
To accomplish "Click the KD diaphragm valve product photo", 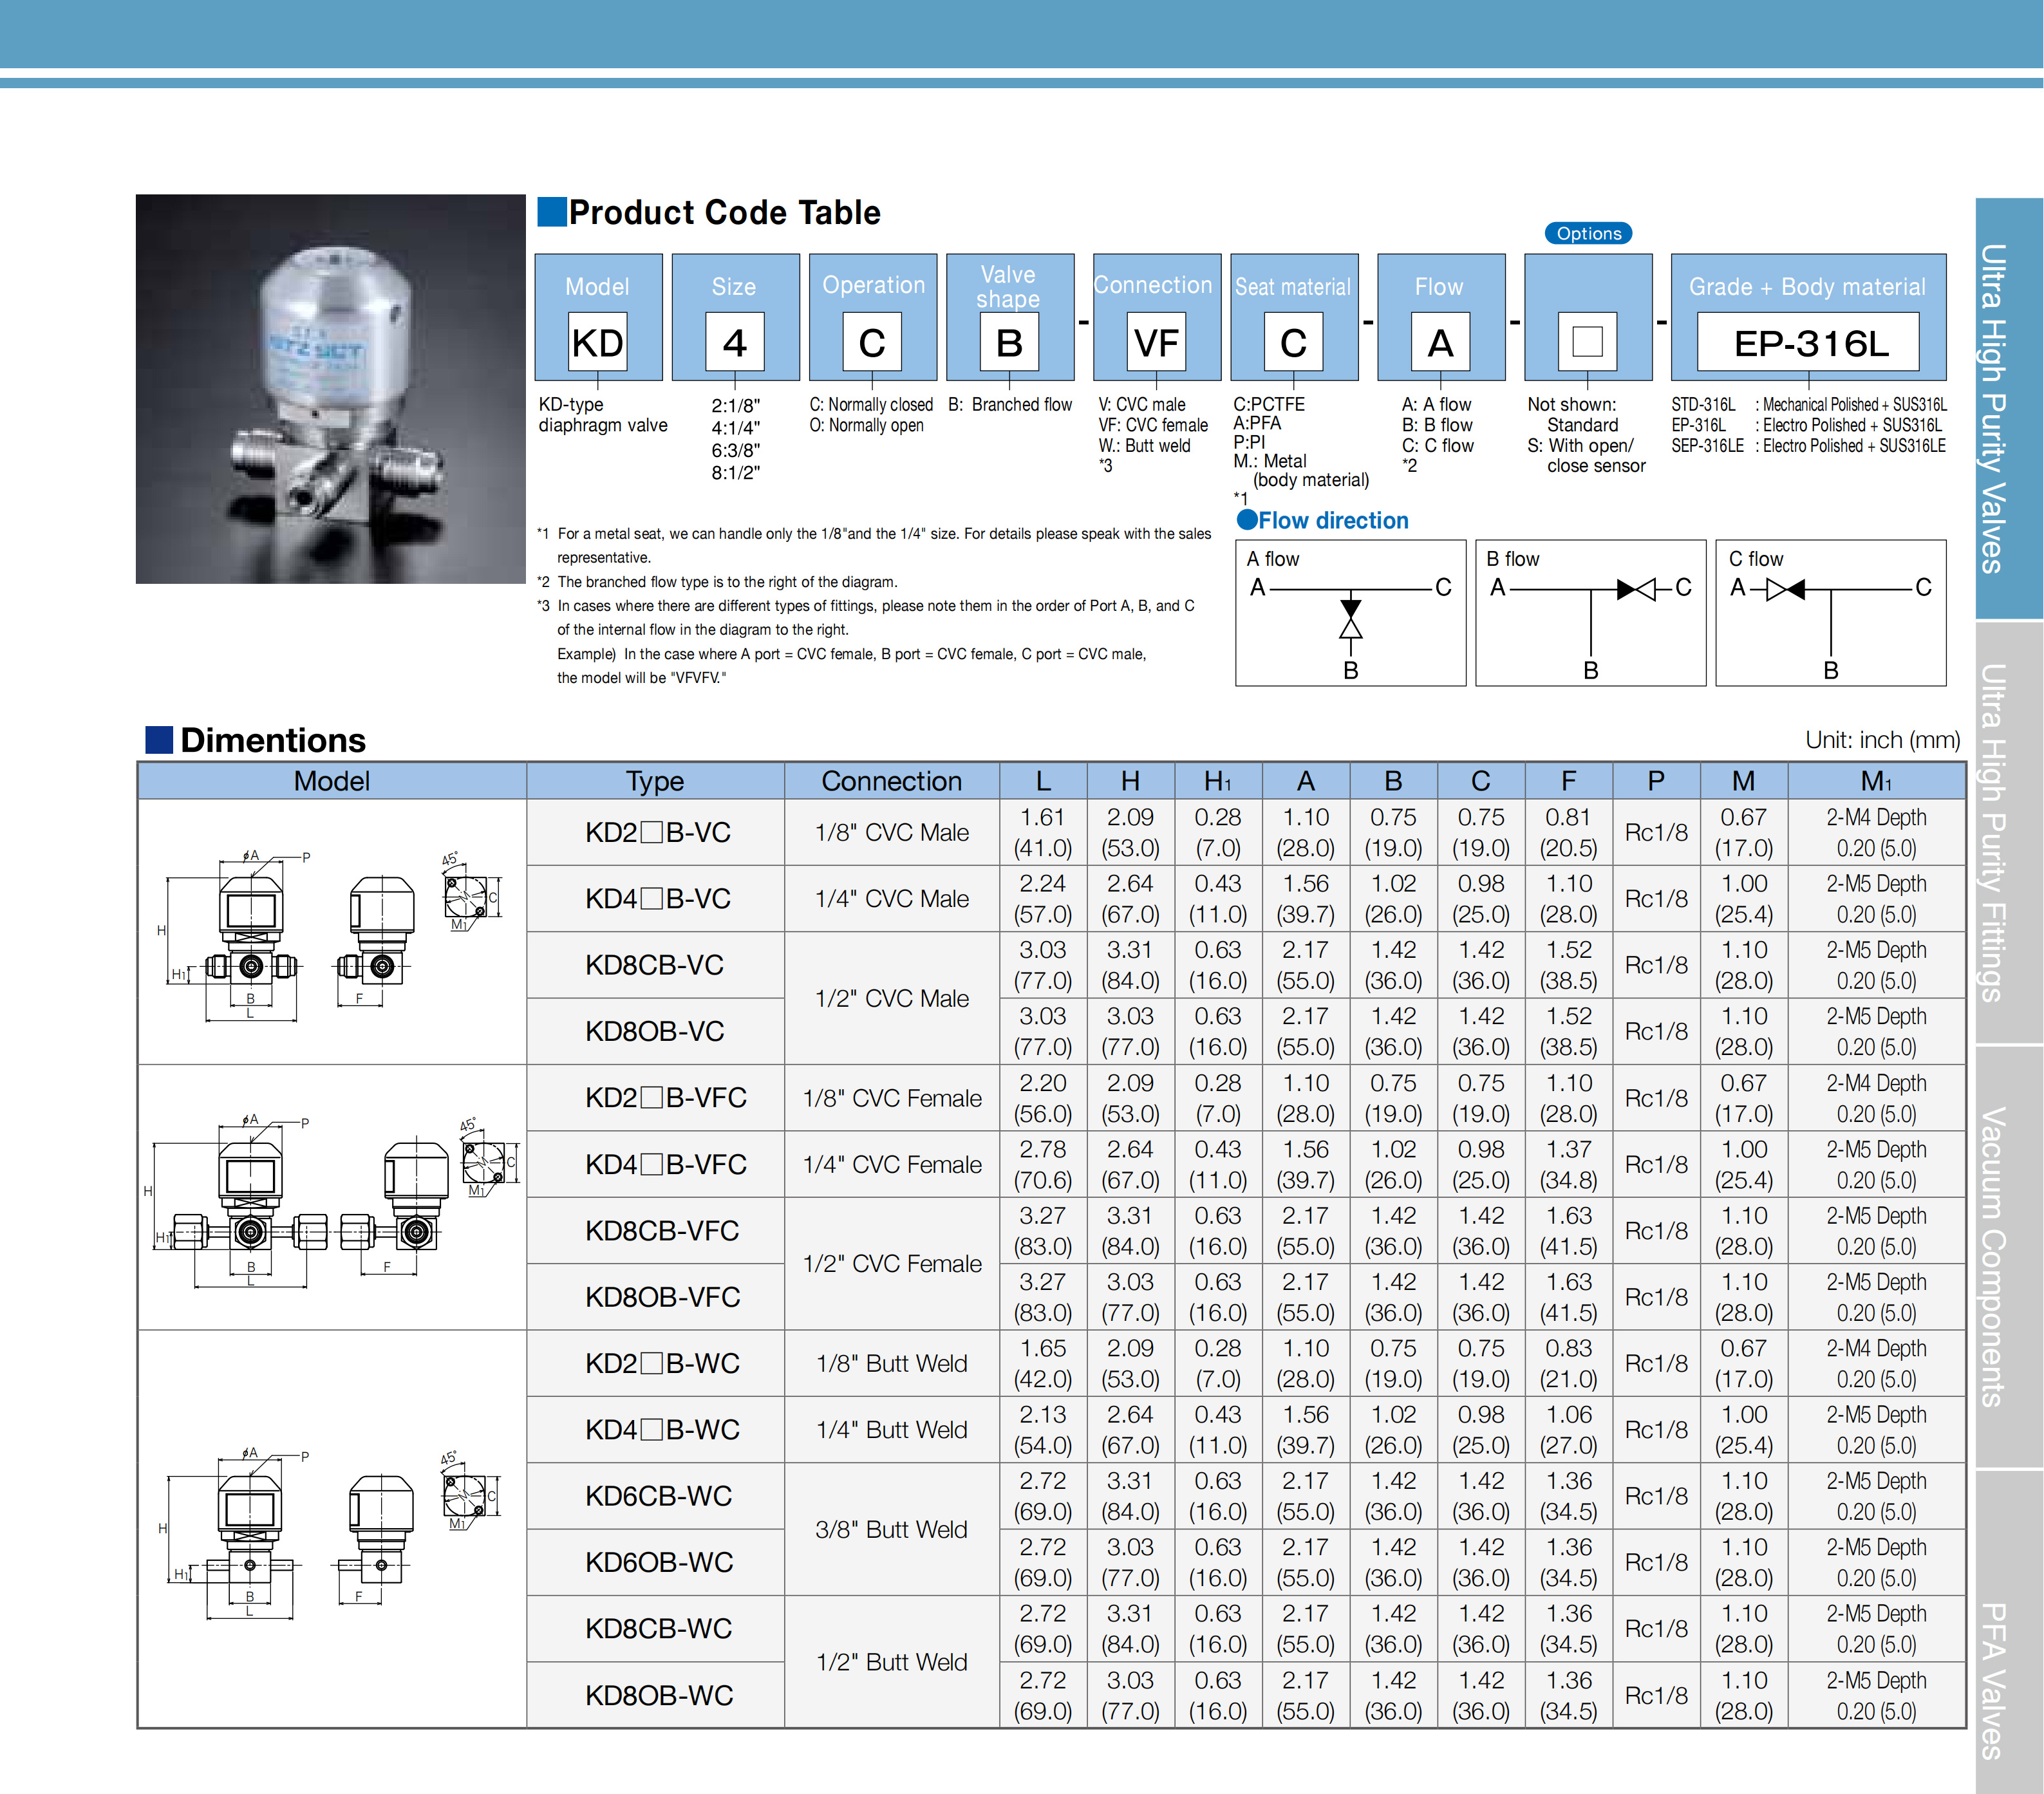I will (330, 389).
